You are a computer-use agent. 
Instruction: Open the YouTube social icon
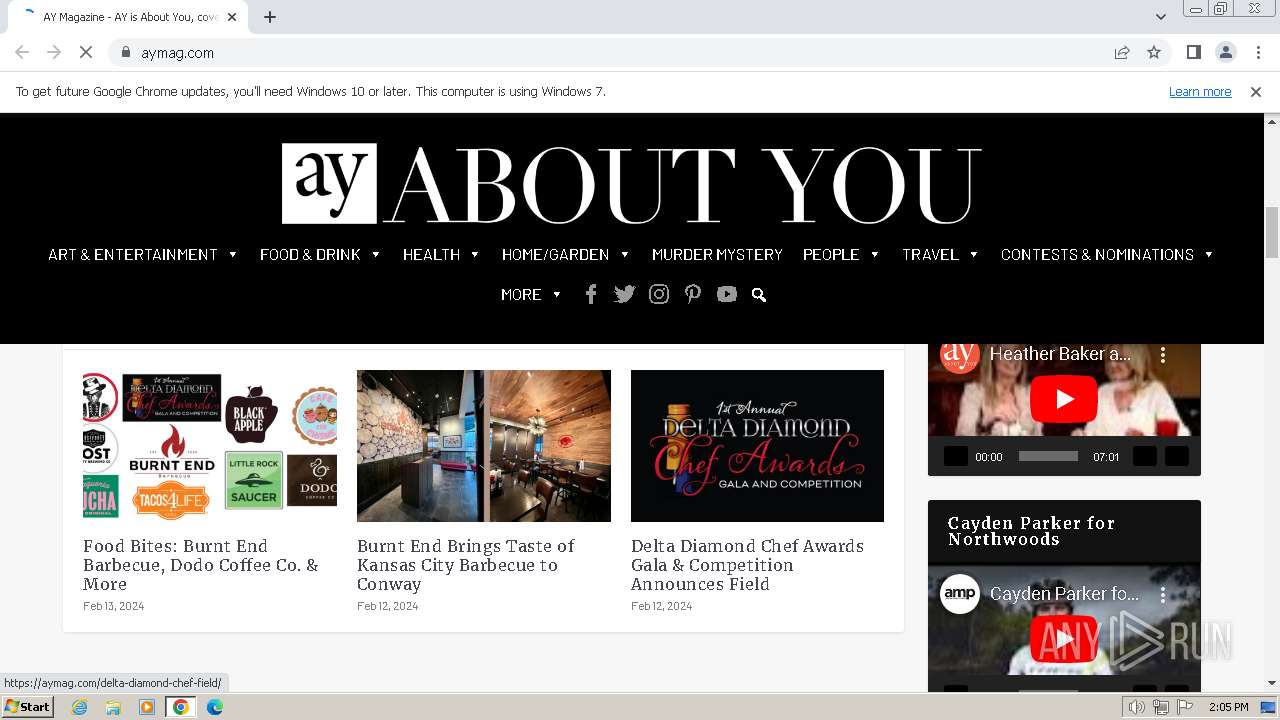tap(727, 294)
